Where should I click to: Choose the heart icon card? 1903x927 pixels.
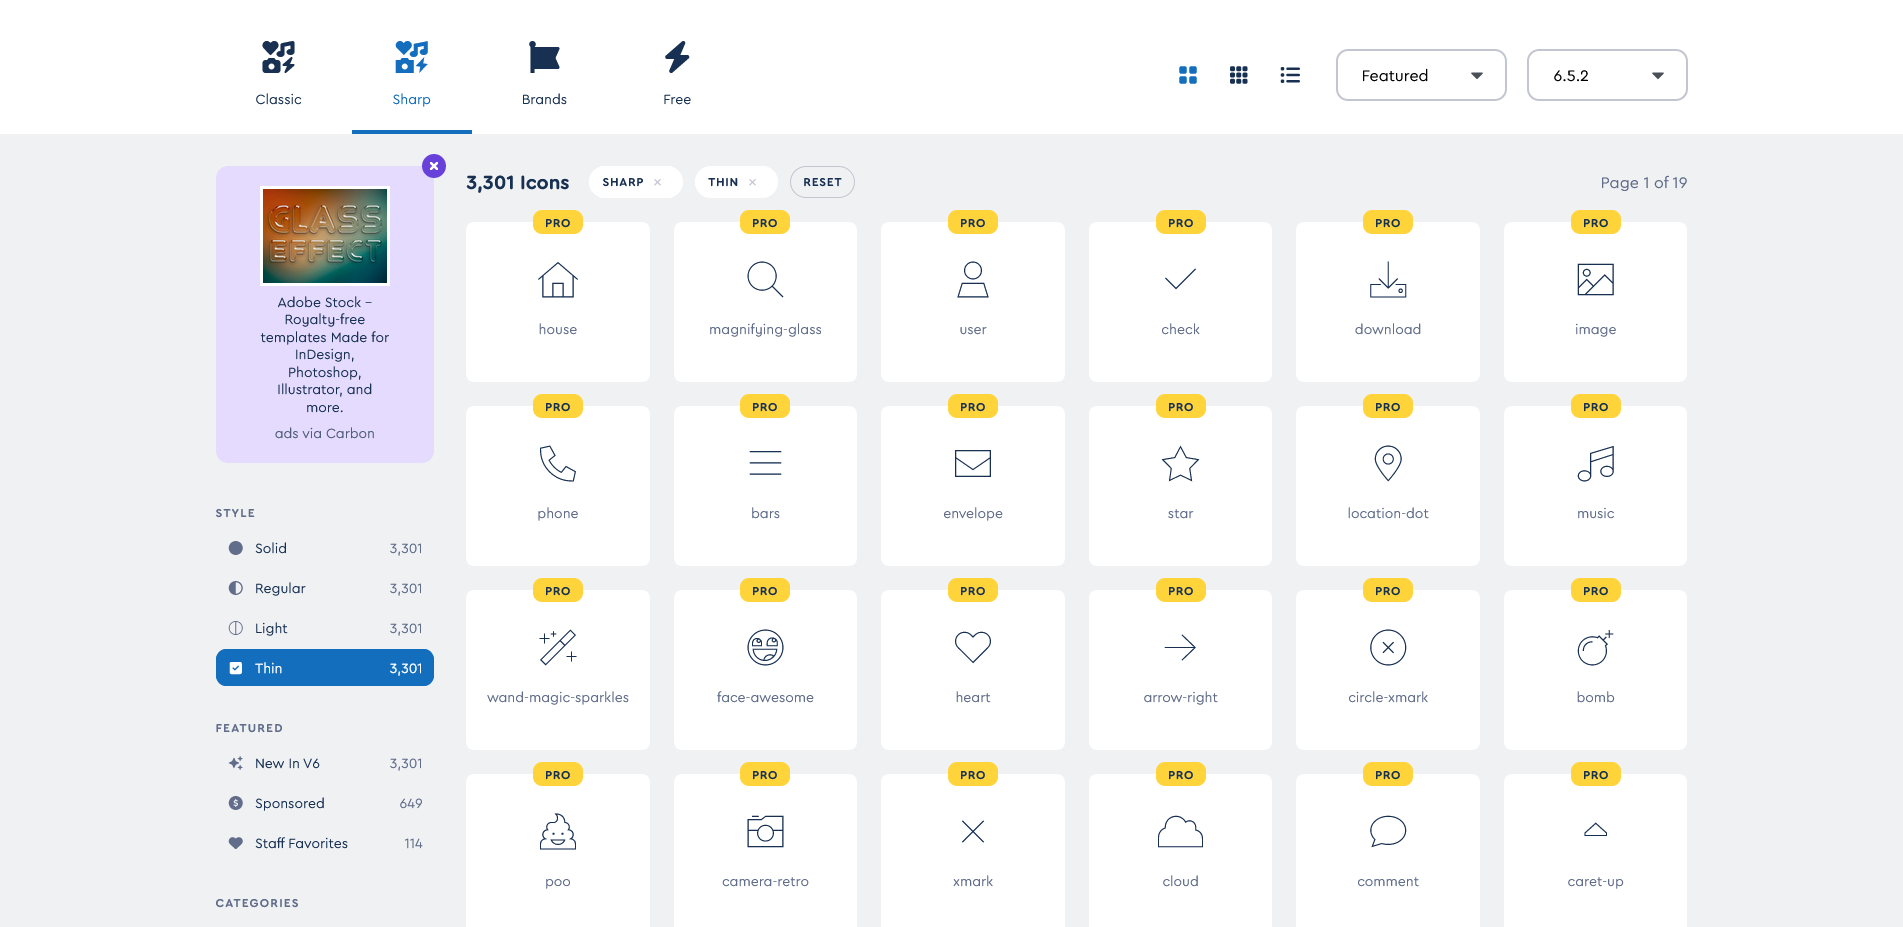[x=972, y=669]
